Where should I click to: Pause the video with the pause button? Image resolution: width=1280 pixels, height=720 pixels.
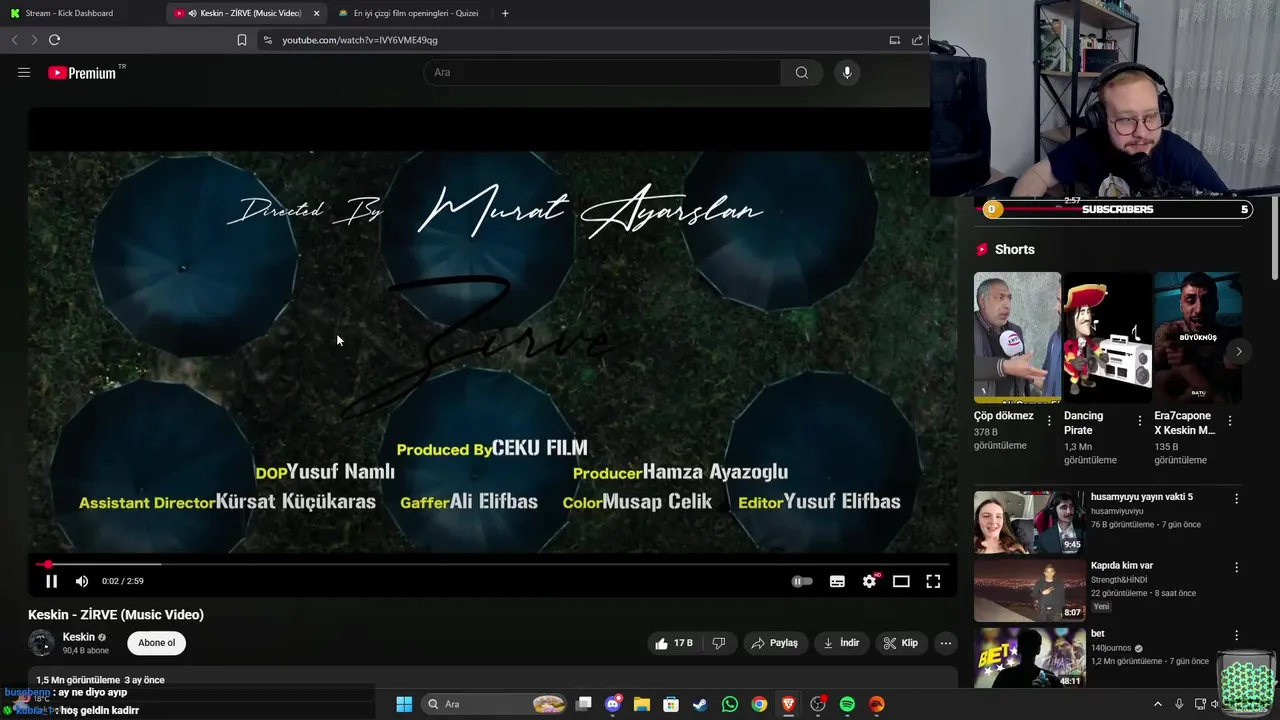[x=51, y=581]
